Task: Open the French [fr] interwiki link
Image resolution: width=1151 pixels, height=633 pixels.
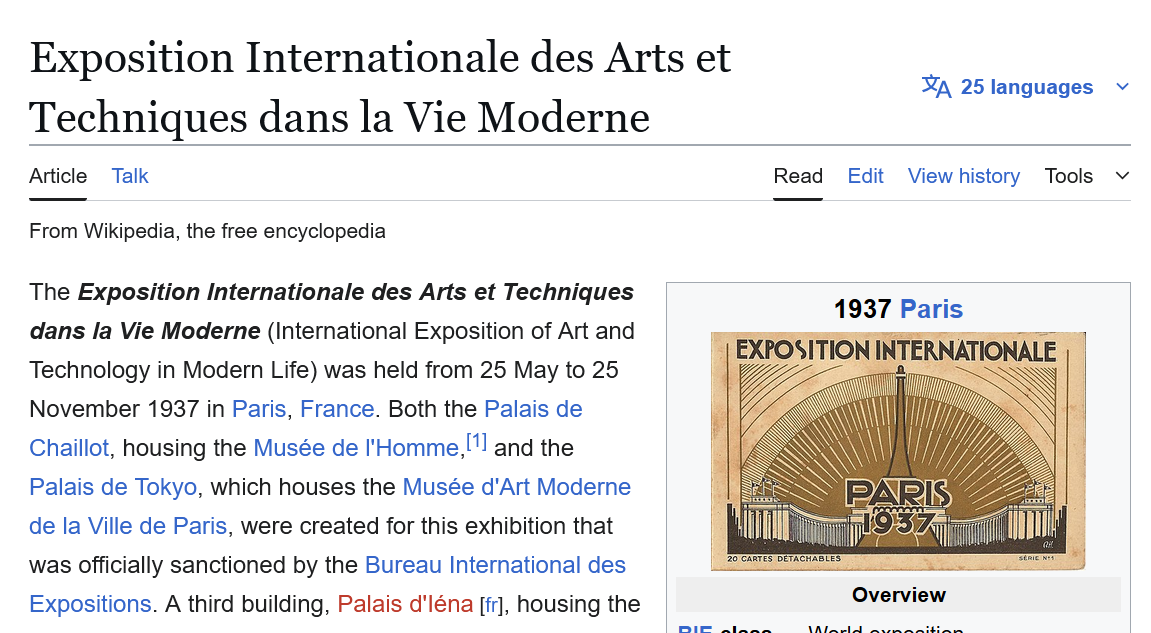Action: tap(491, 606)
